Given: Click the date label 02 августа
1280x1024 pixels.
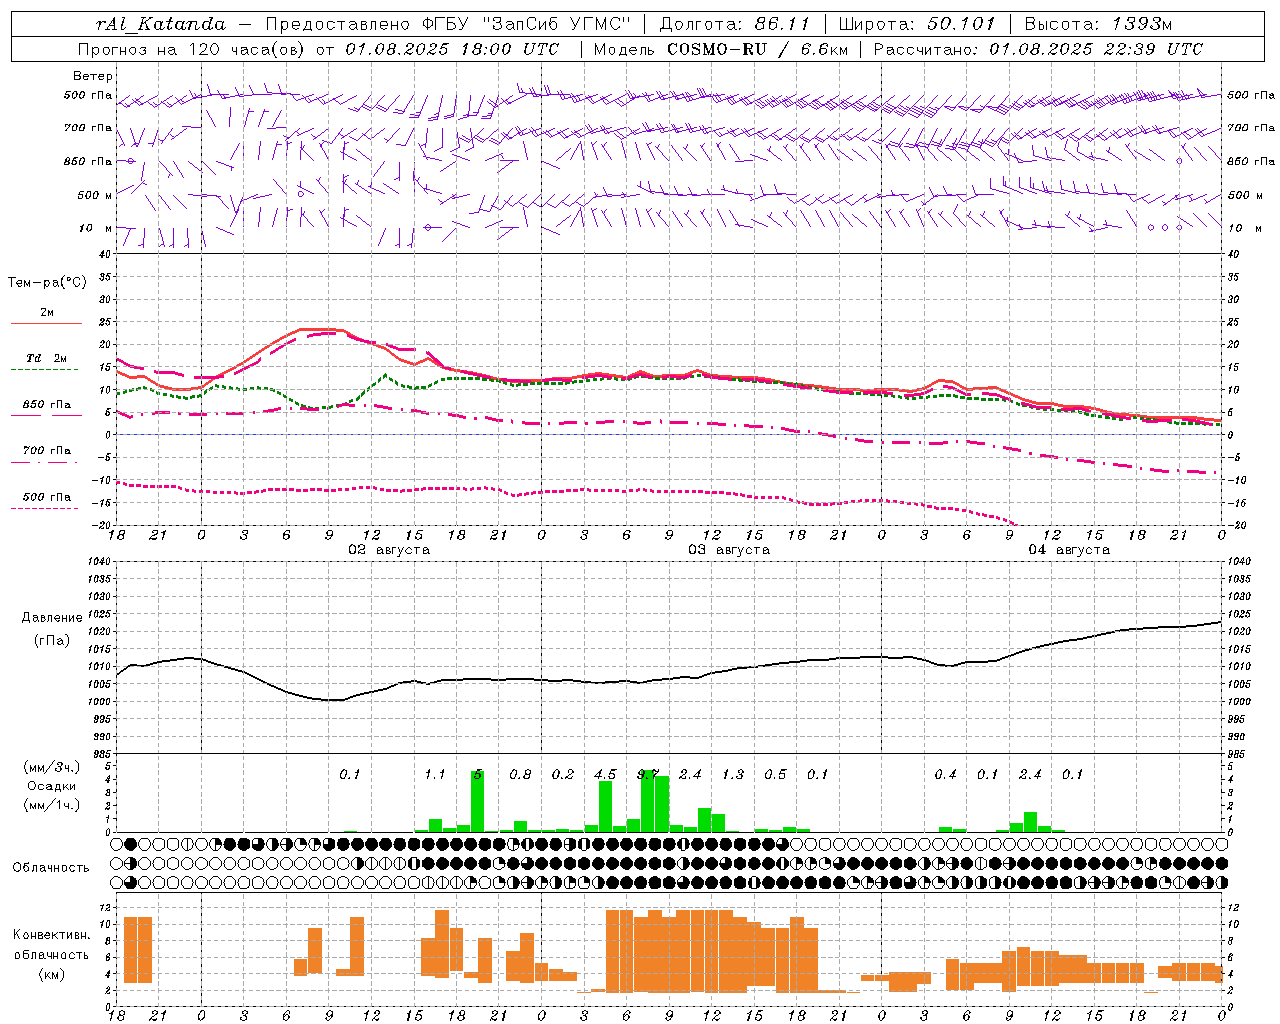Looking at the screenshot, I should [389, 550].
